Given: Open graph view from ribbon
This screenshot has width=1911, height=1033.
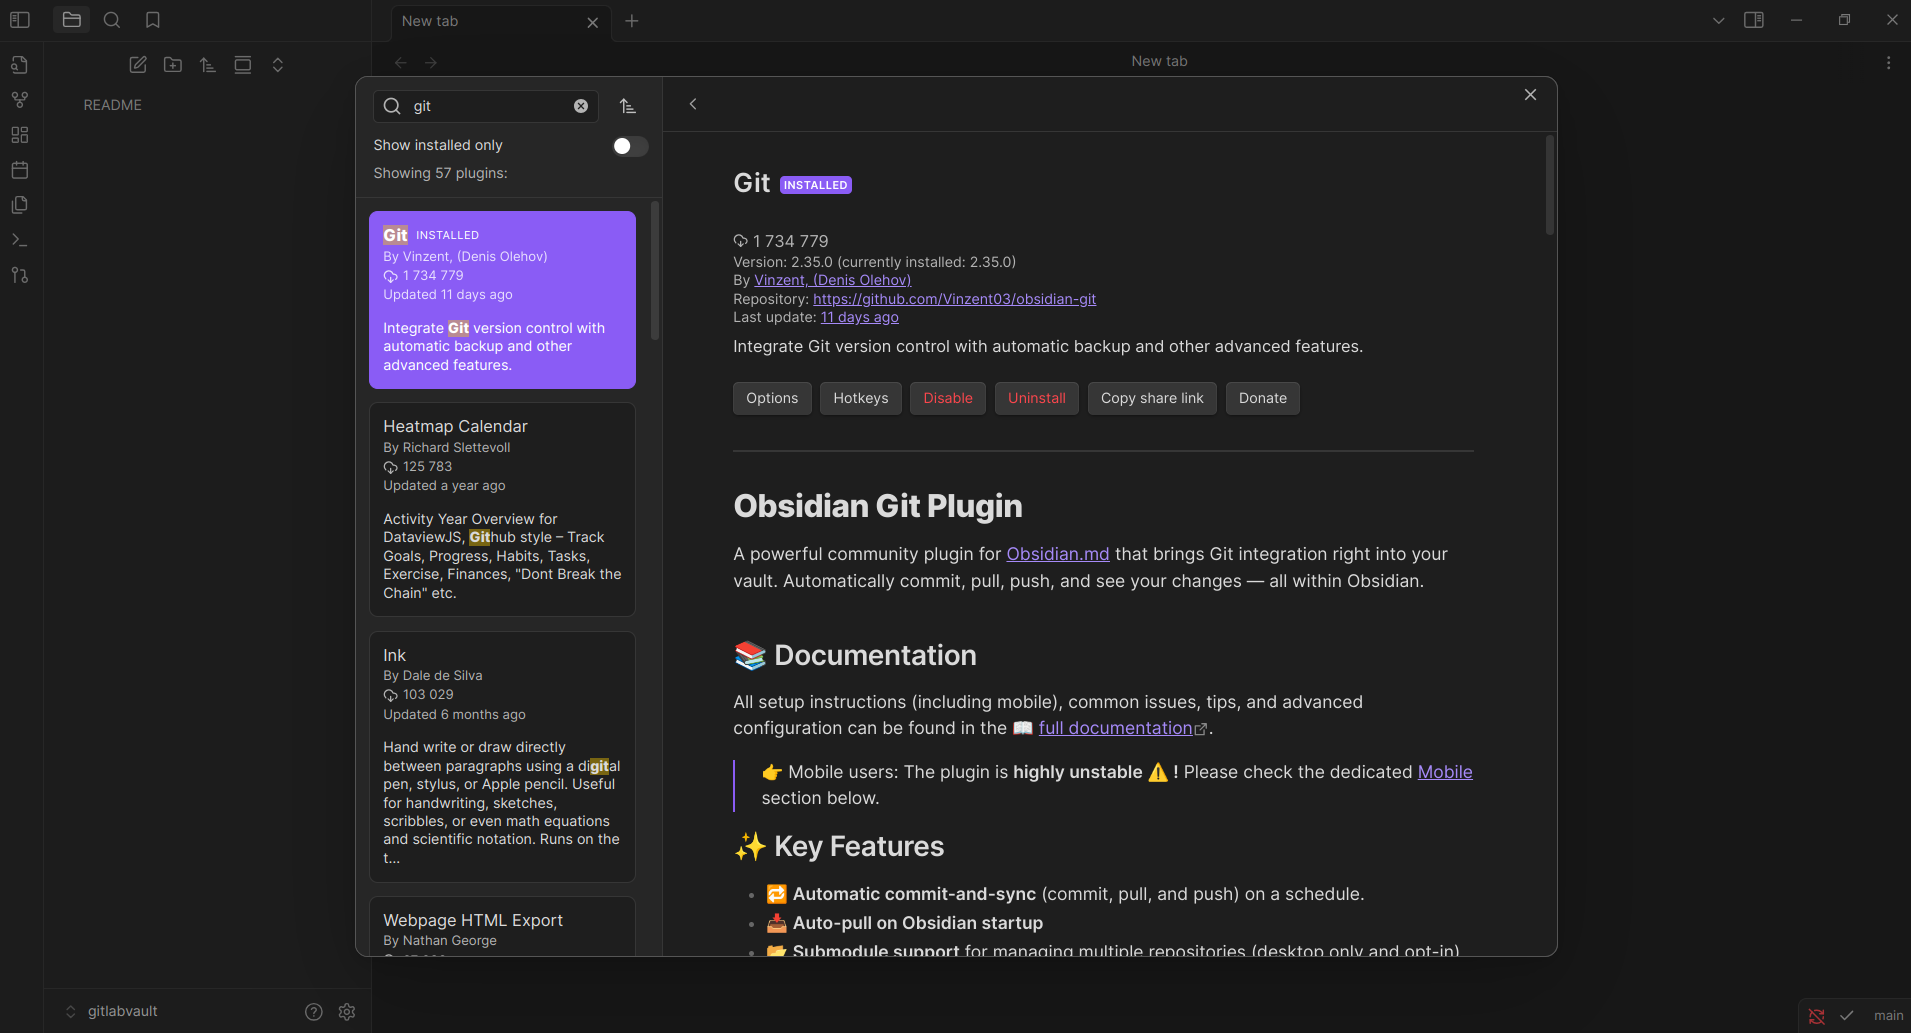Looking at the screenshot, I should tap(20, 100).
